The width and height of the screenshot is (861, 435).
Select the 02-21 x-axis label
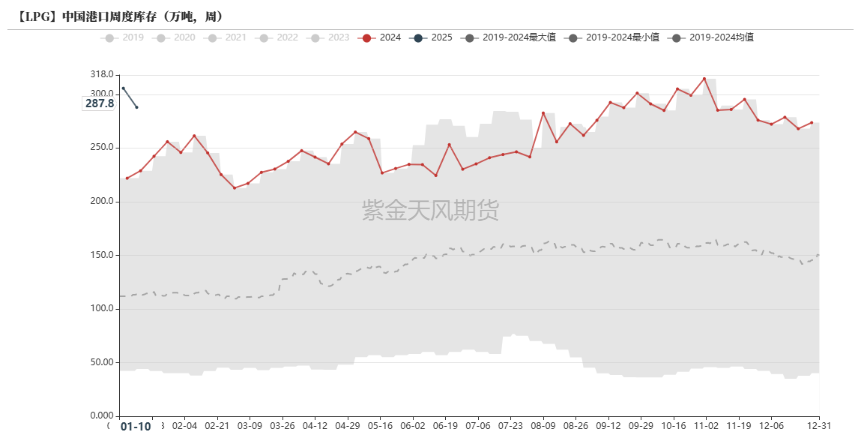217,426
